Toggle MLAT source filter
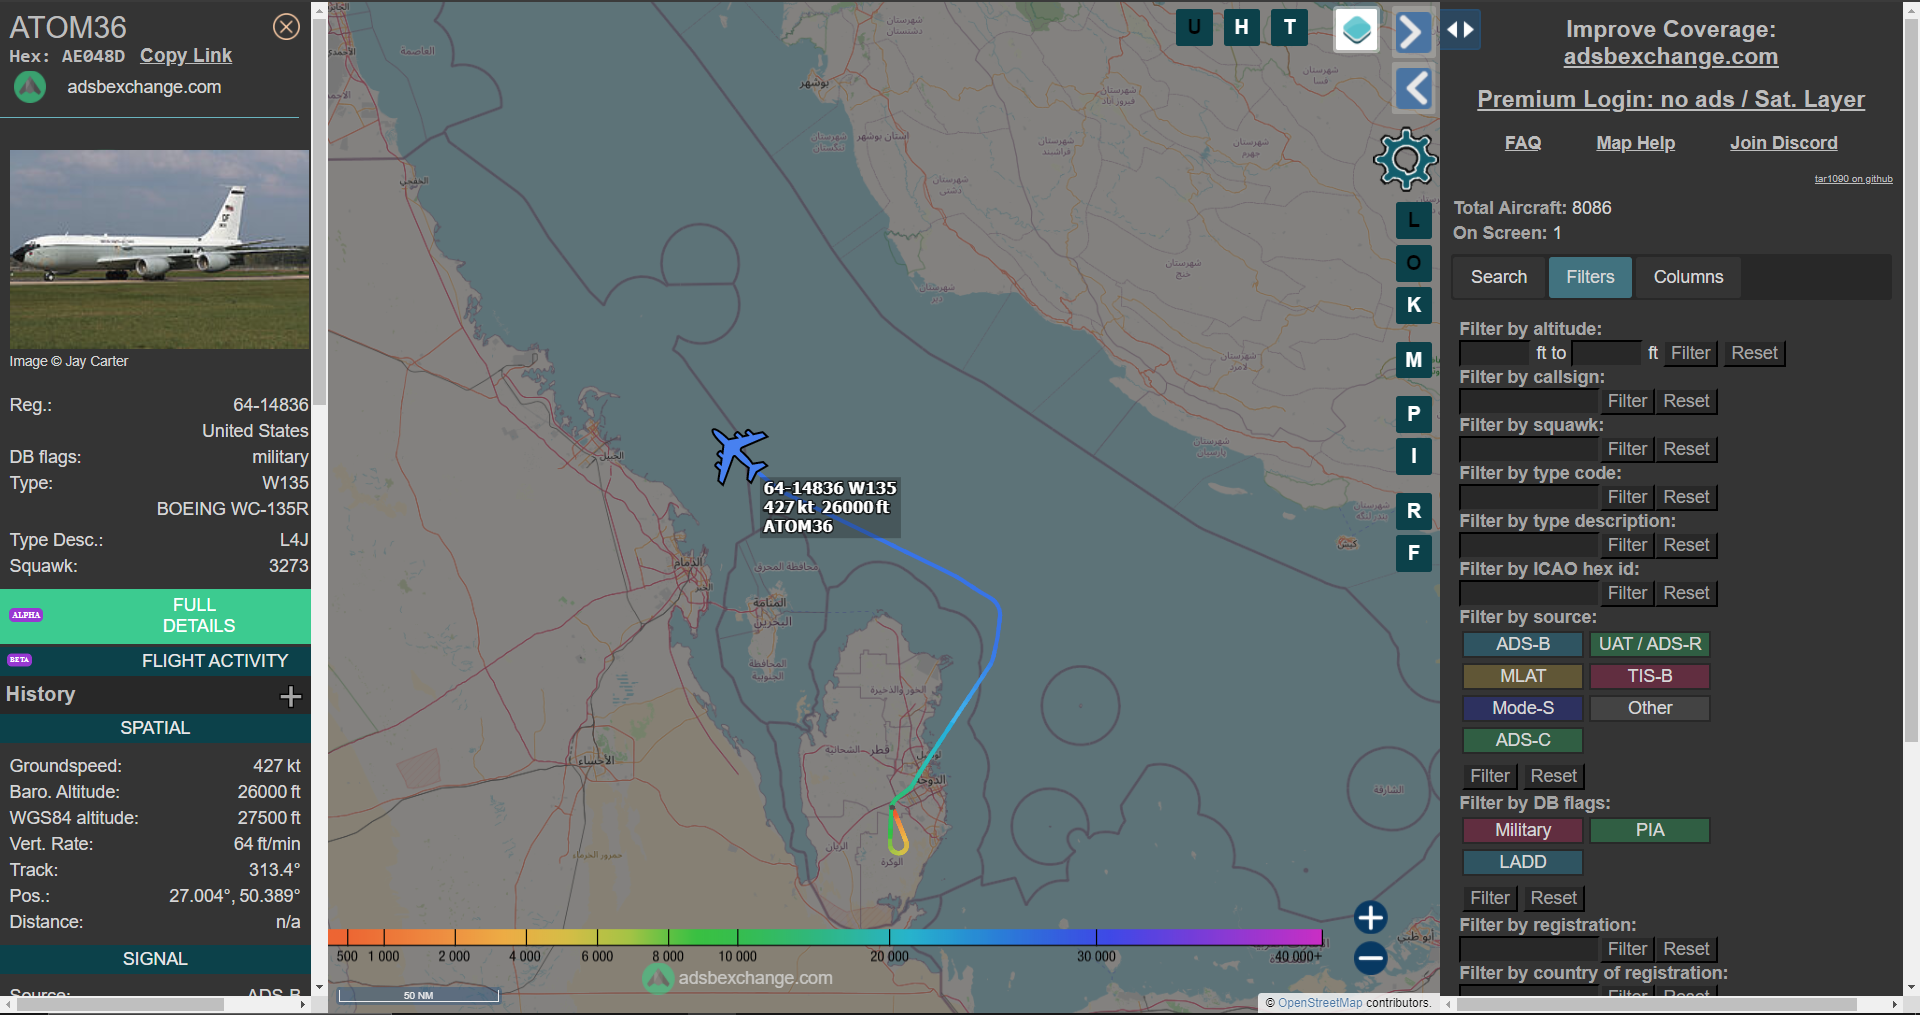Image resolution: width=1920 pixels, height=1015 pixels. [1523, 677]
